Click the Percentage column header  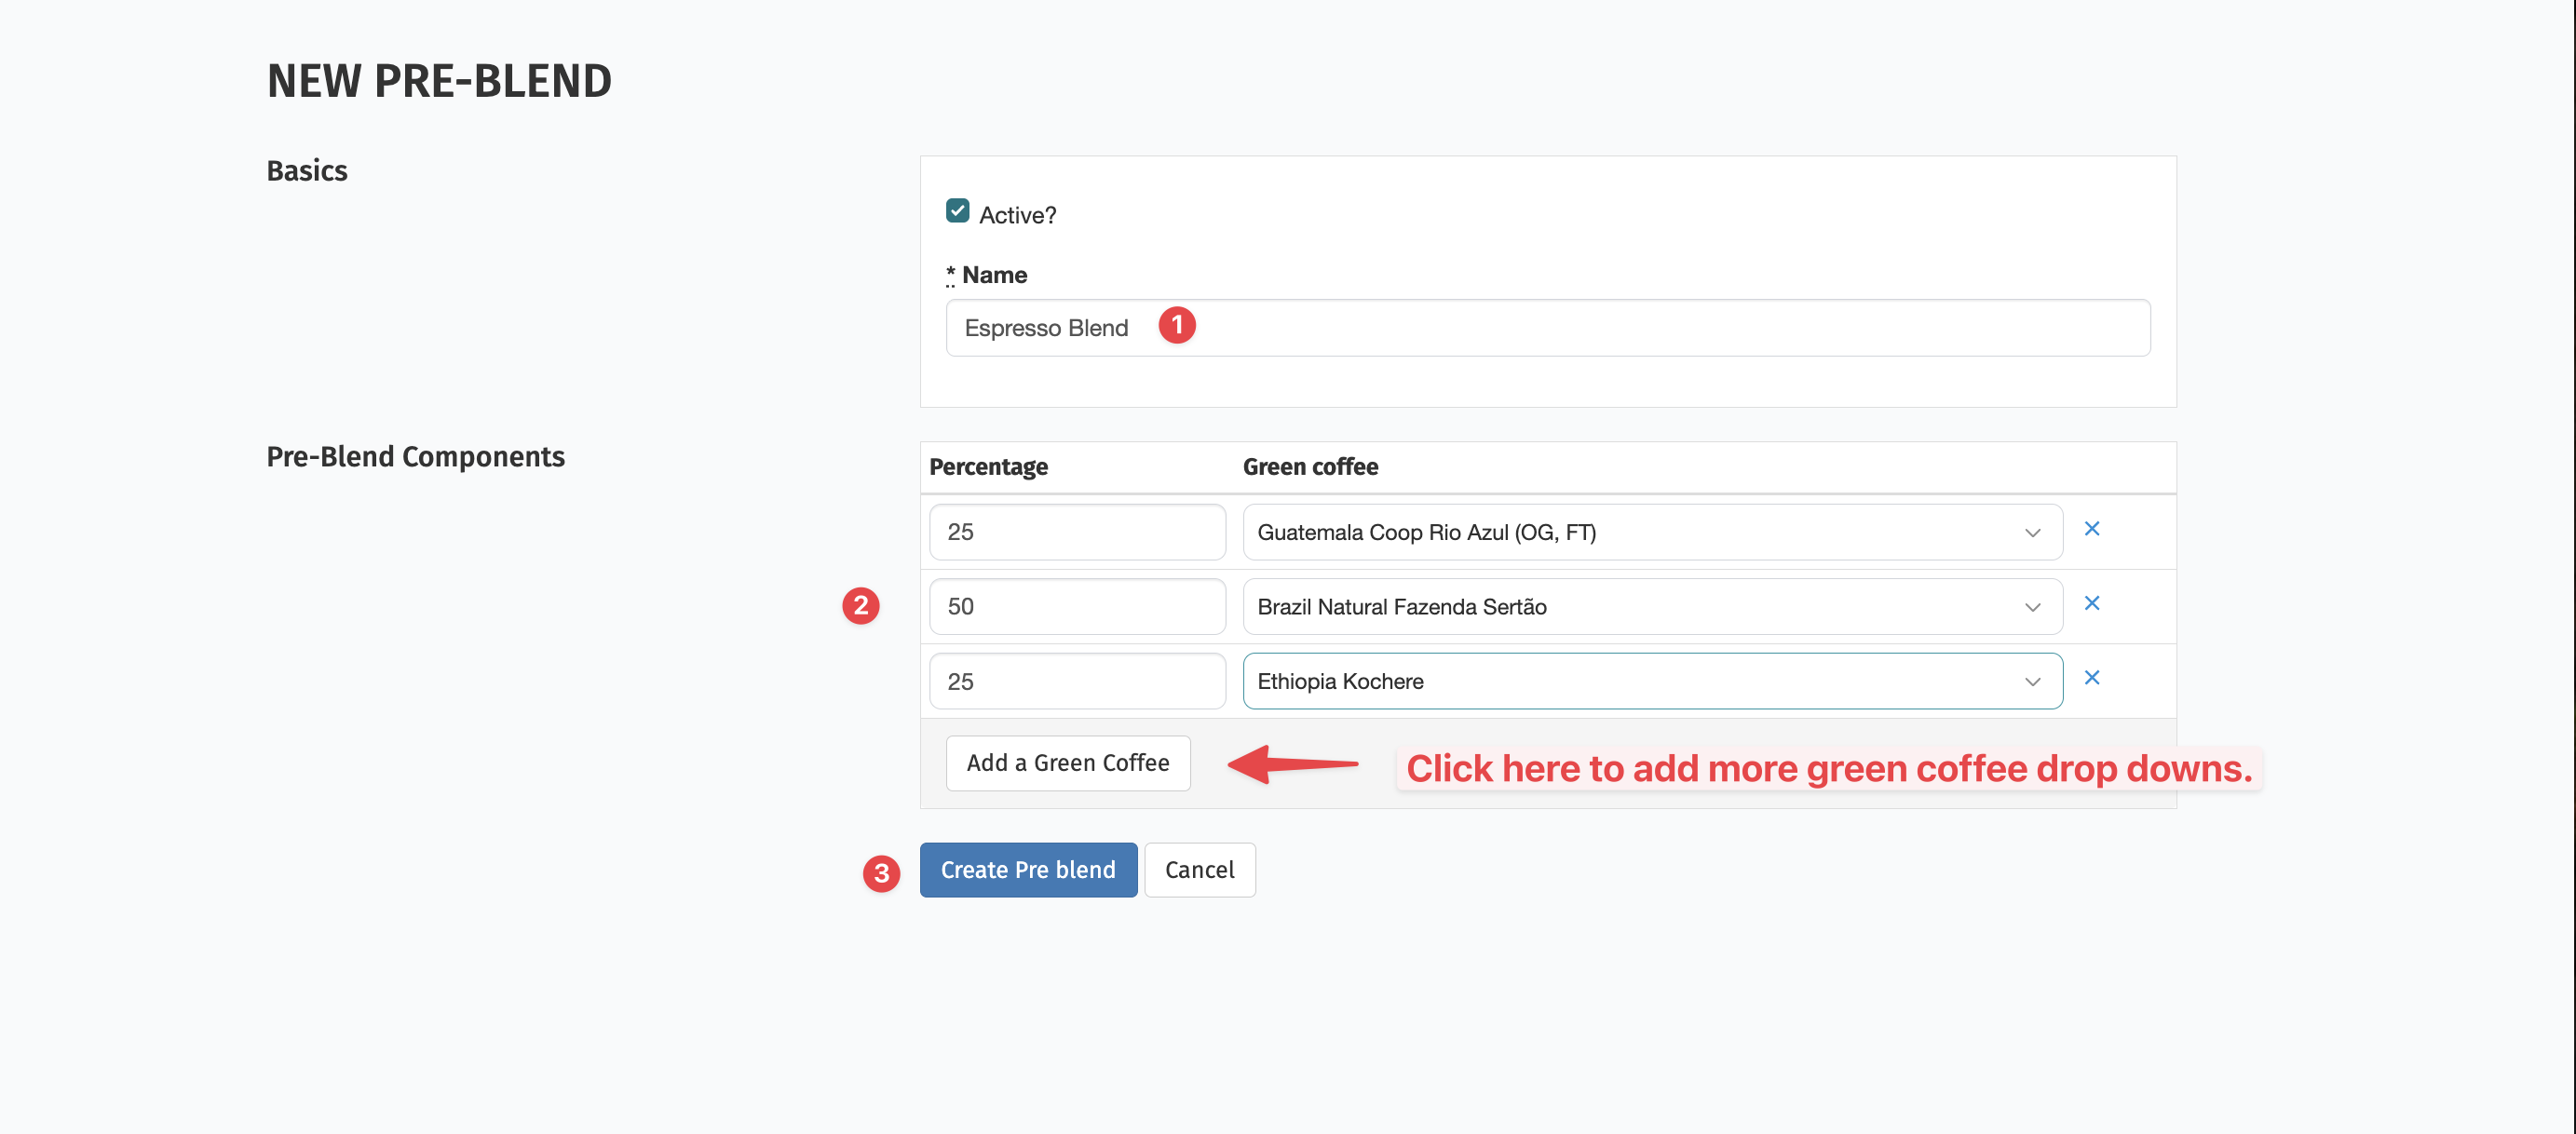point(988,467)
